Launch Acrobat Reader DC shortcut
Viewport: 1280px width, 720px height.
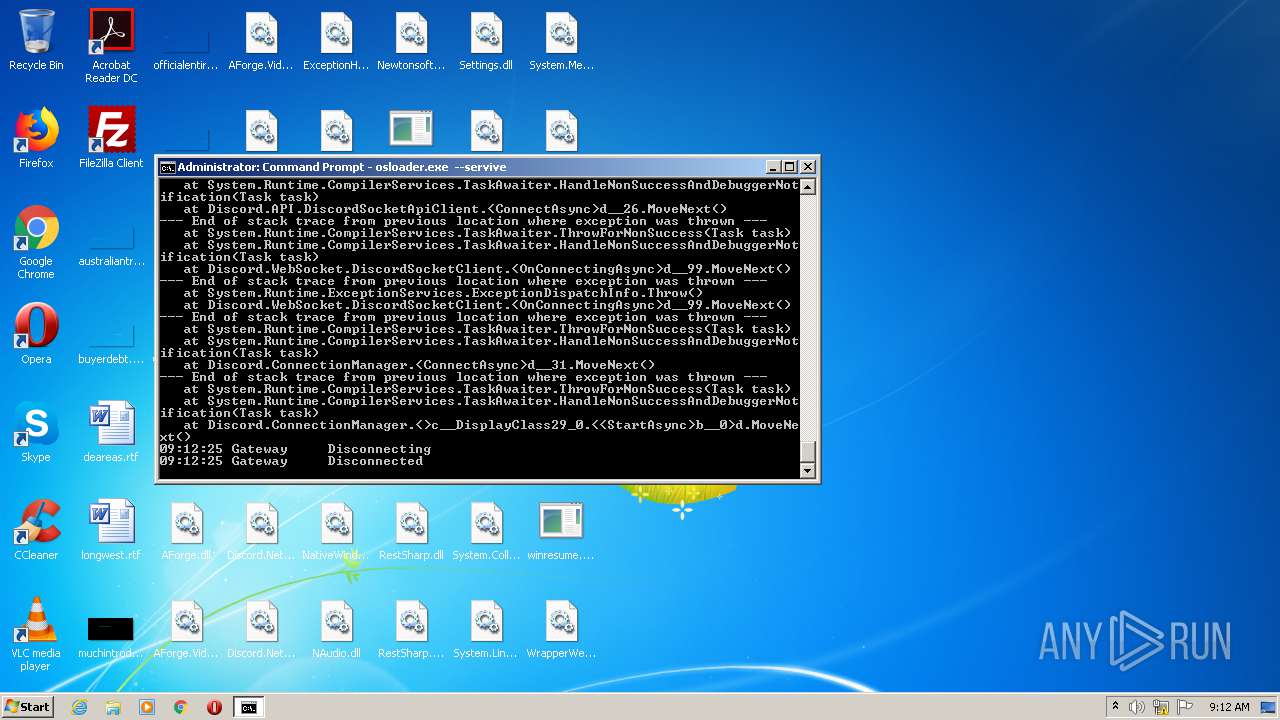pyautogui.click(x=111, y=47)
